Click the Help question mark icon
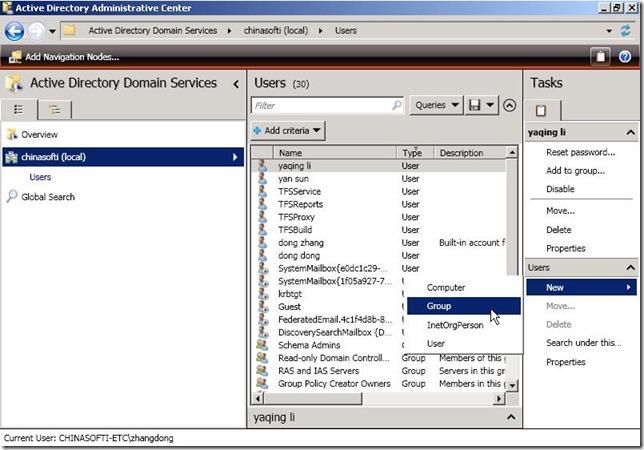The height and width of the screenshot is (450, 644). tap(625, 57)
